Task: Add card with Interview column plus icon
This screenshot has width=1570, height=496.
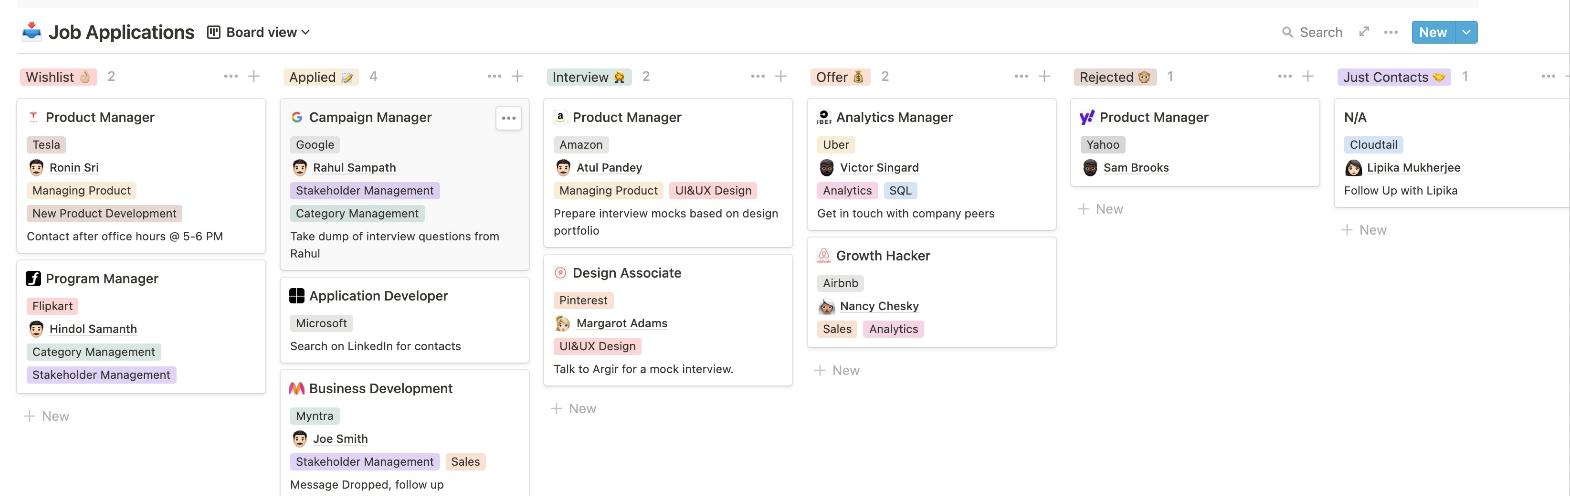Action: pyautogui.click(x=781, y=76)
